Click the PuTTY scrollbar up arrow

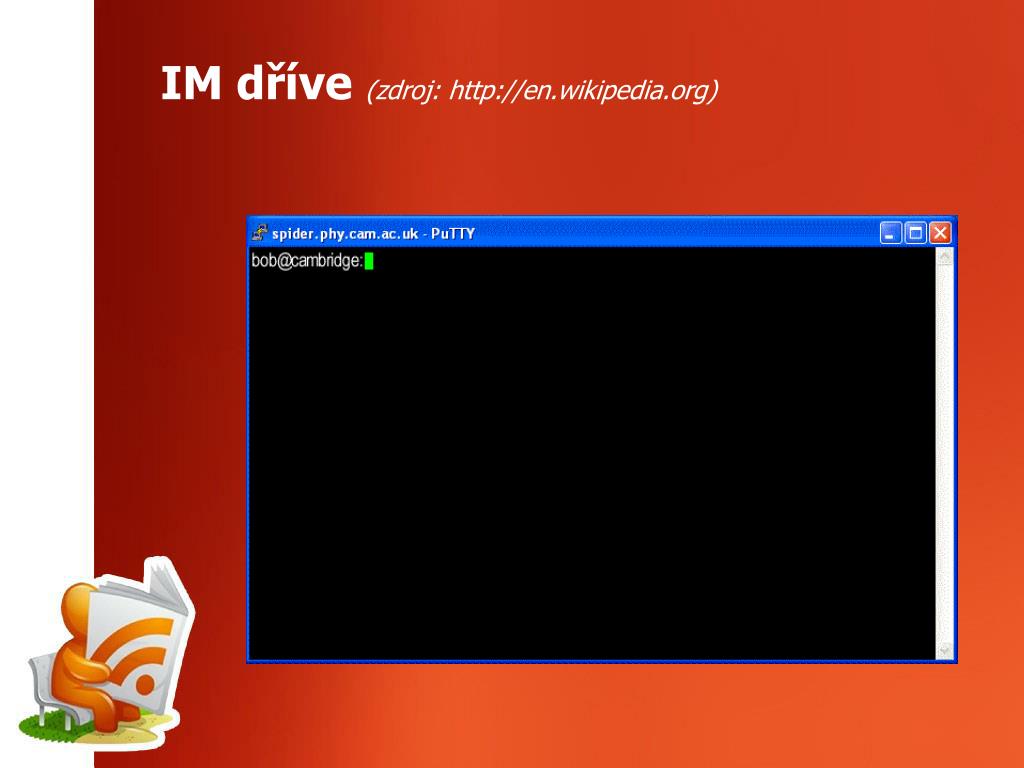coord(944,257)
